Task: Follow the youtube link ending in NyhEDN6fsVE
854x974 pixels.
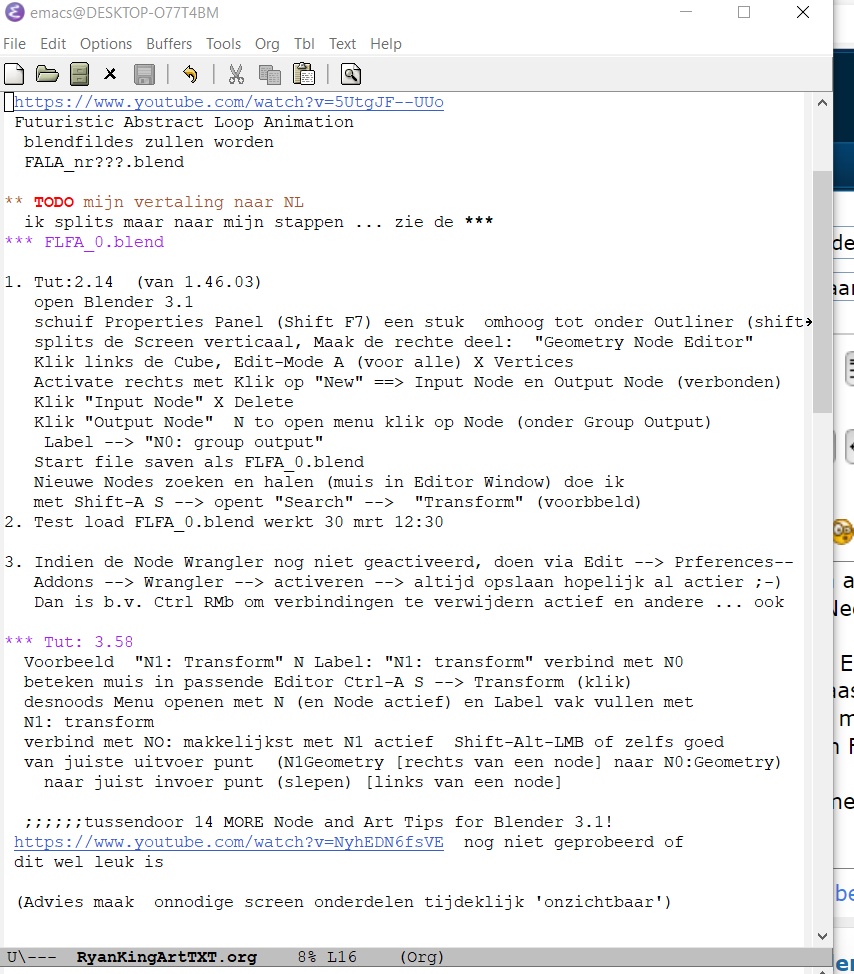Action: coord(229,842)
